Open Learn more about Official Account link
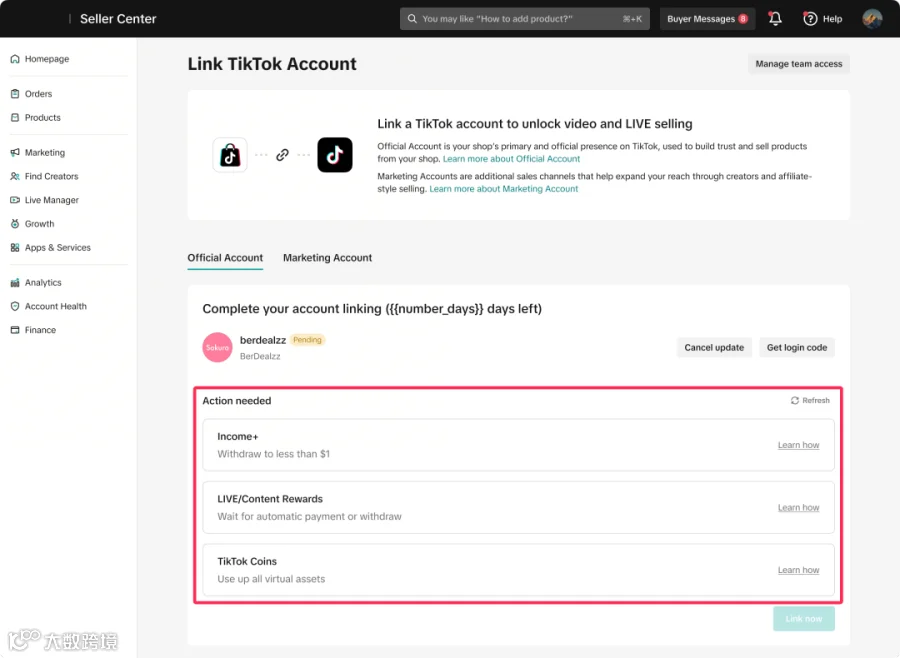 tap(511, 158)
